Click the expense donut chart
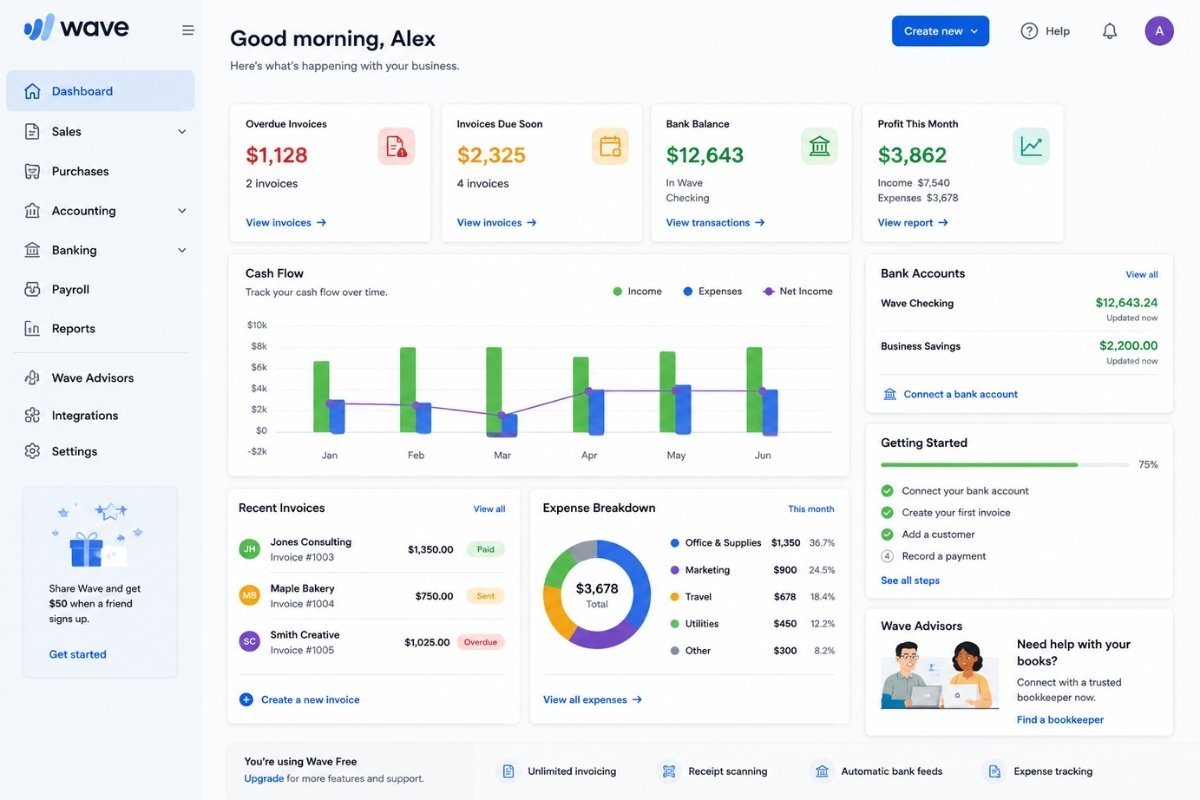Image resolution: width=1200 pixels, height=800 pixels. pos(597,594)
